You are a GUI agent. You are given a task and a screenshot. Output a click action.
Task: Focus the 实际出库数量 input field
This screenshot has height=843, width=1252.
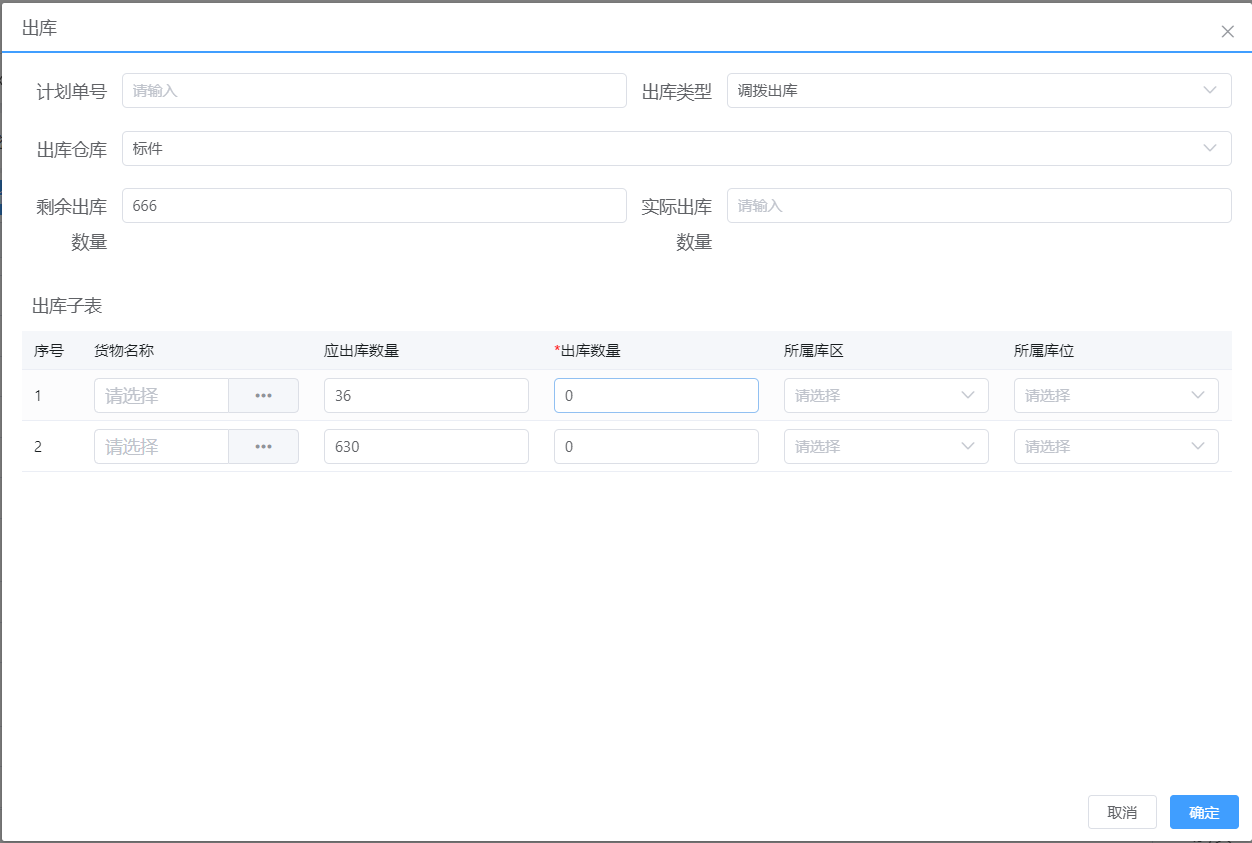click(979, 206)
